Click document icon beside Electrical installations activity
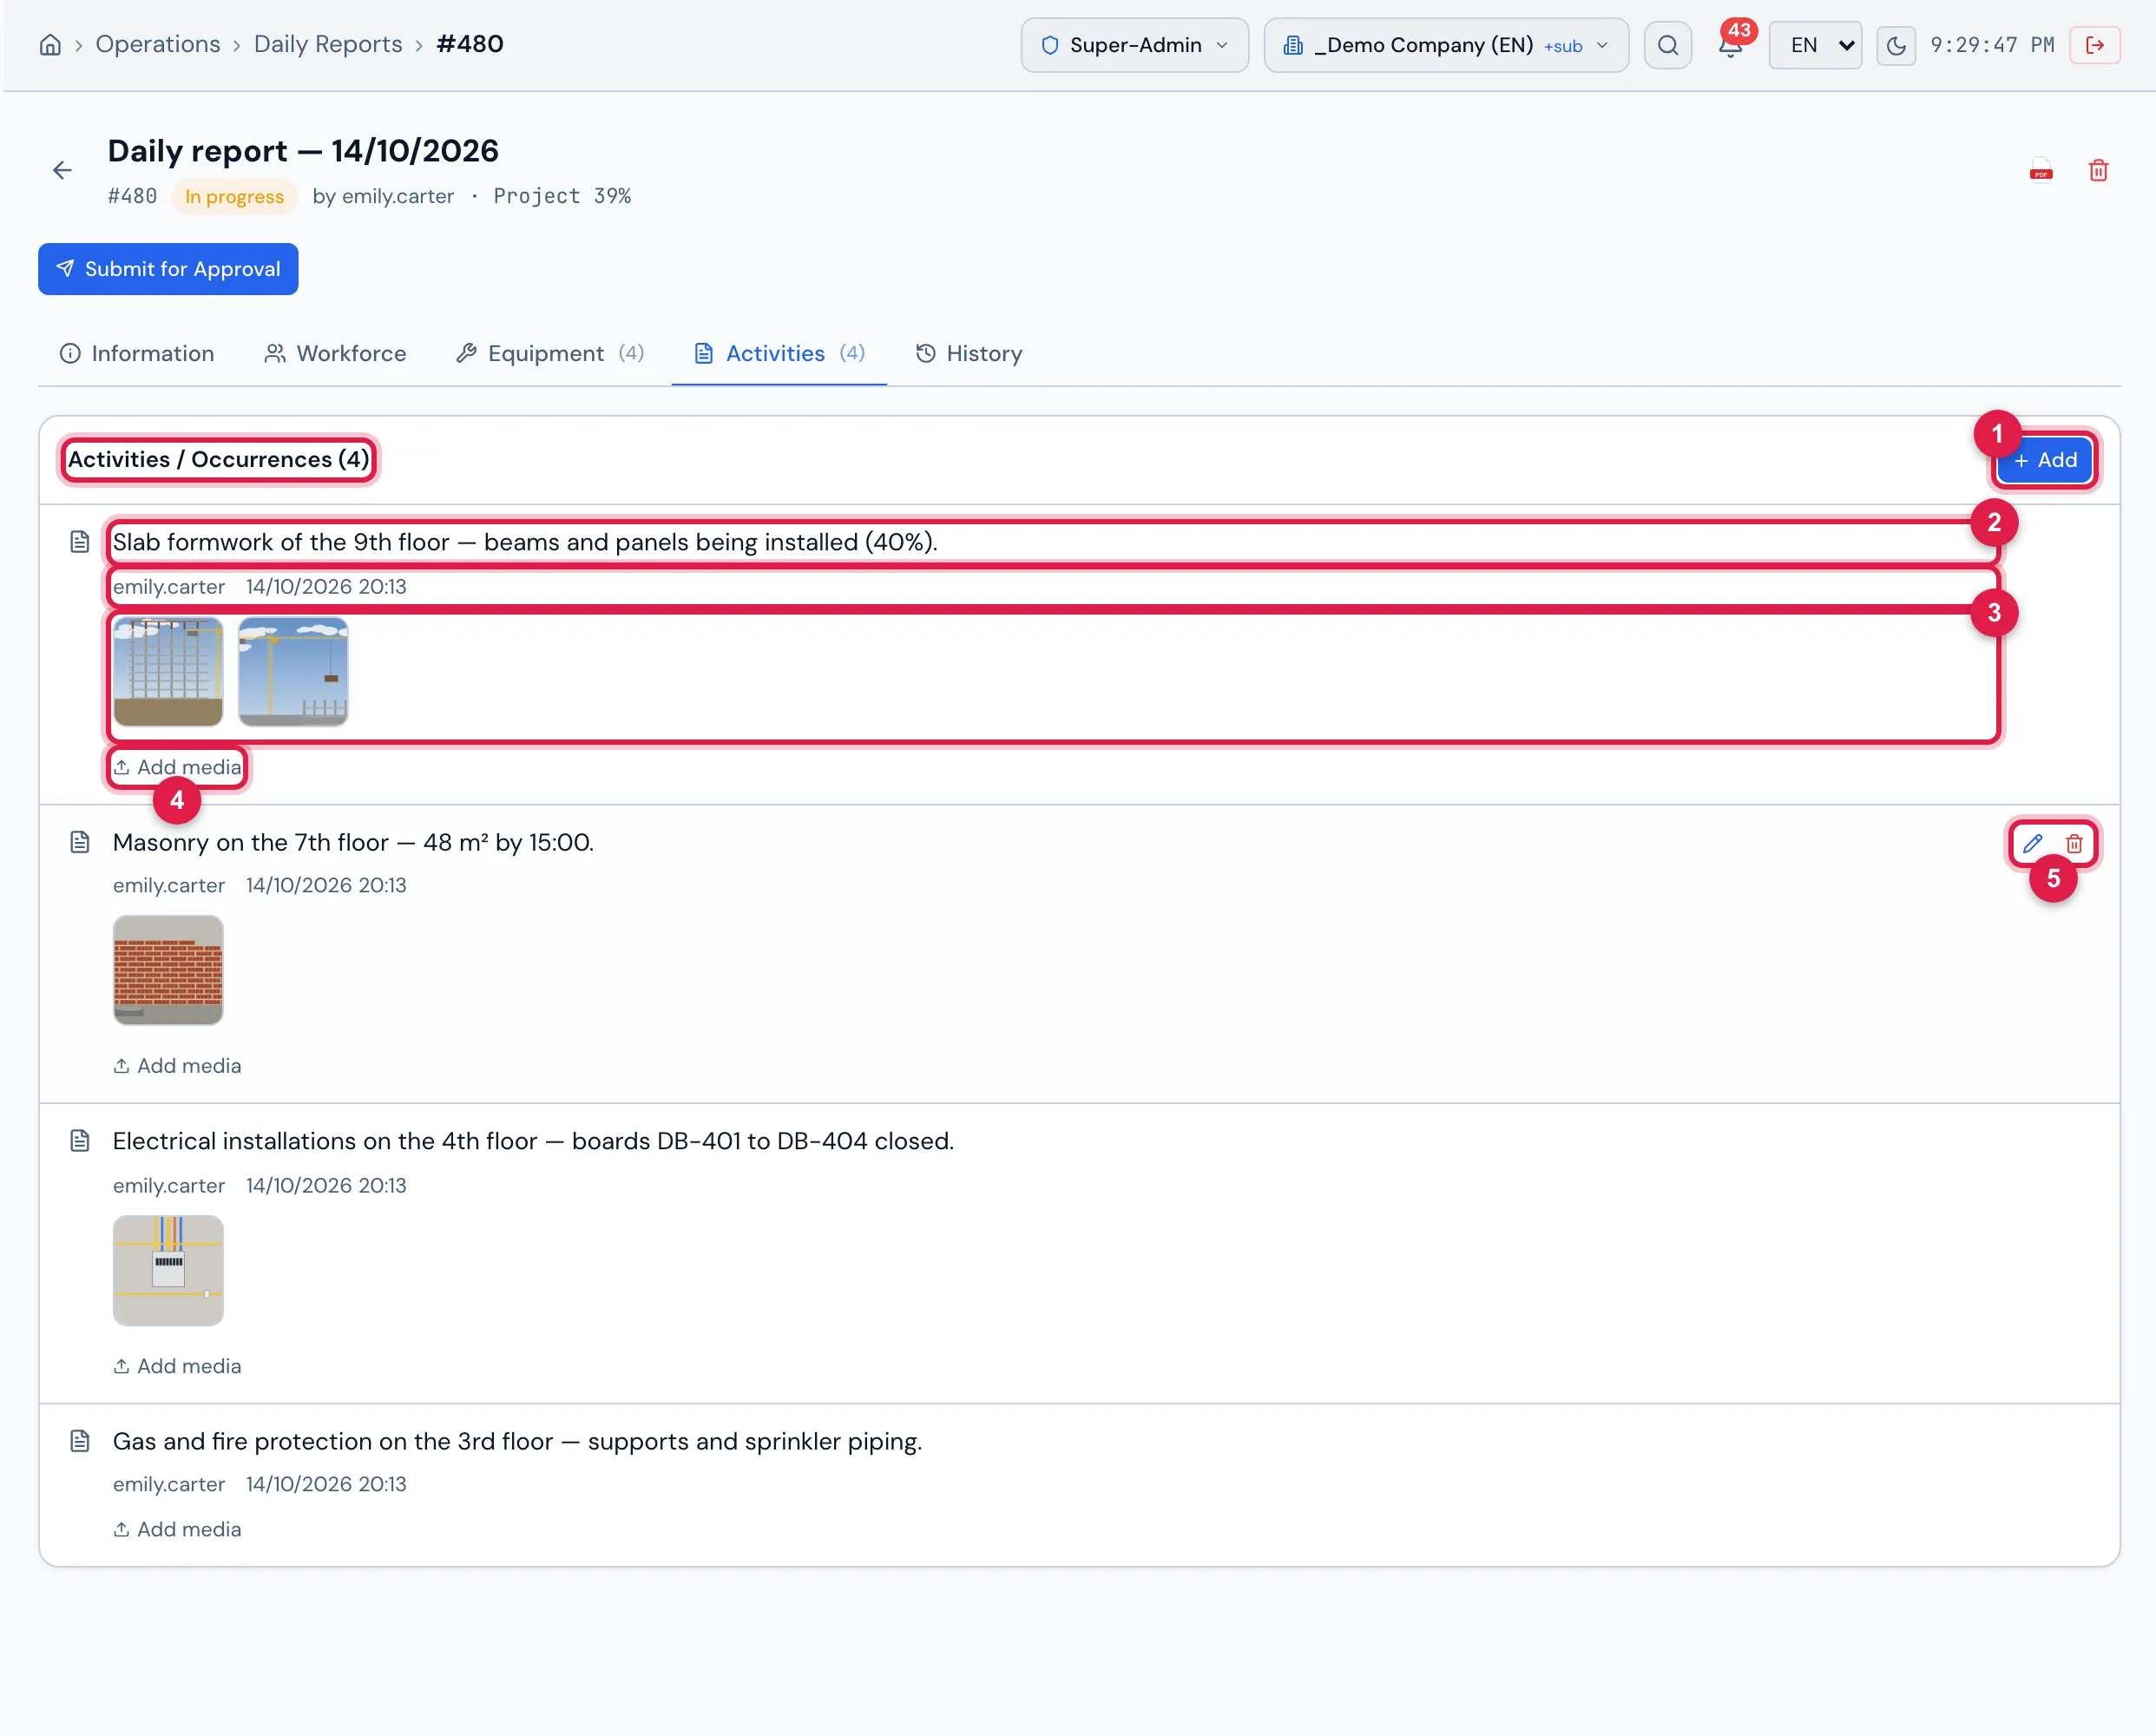2156x1736 pixels. tap(80, 1141)
